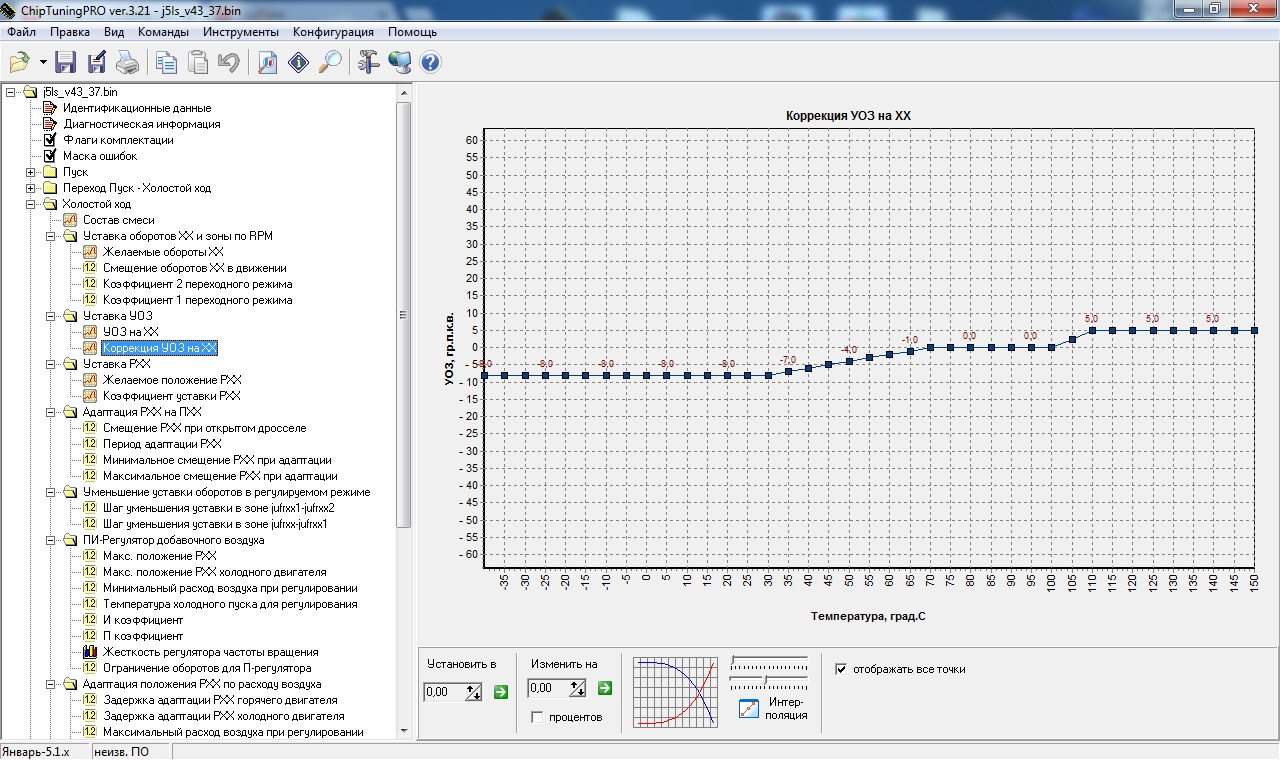The width and height of the screenshot is (1280, 760).
Task: Expand the 'Пуск' tree folder
Action: click(31, 172)
